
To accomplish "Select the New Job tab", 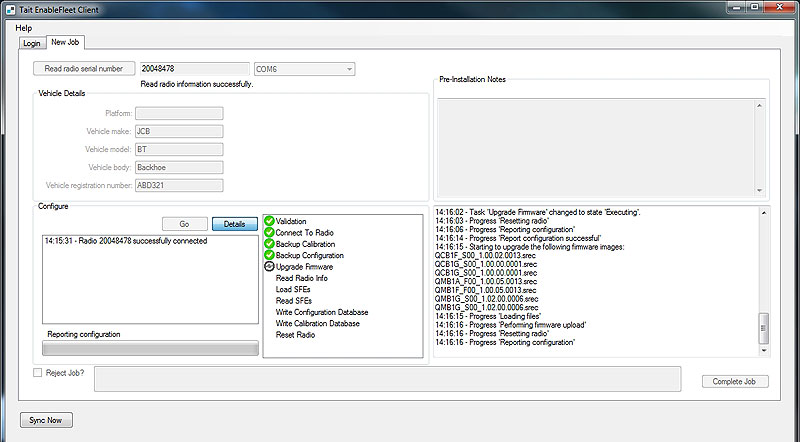I will point(68,43).
